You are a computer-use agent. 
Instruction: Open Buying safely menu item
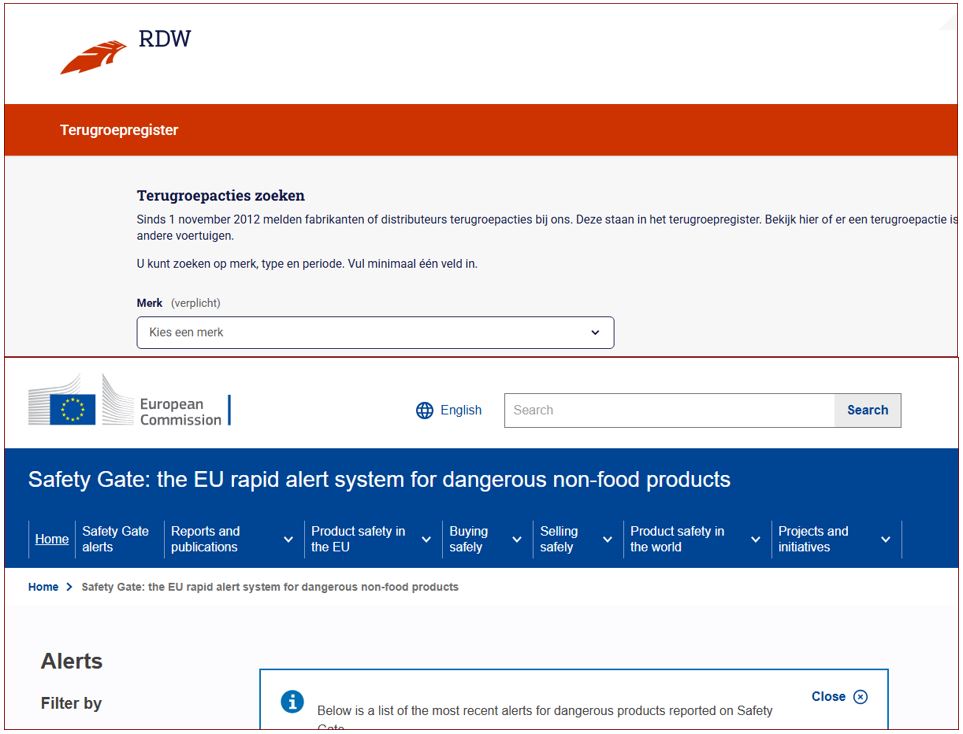point(469,539)
